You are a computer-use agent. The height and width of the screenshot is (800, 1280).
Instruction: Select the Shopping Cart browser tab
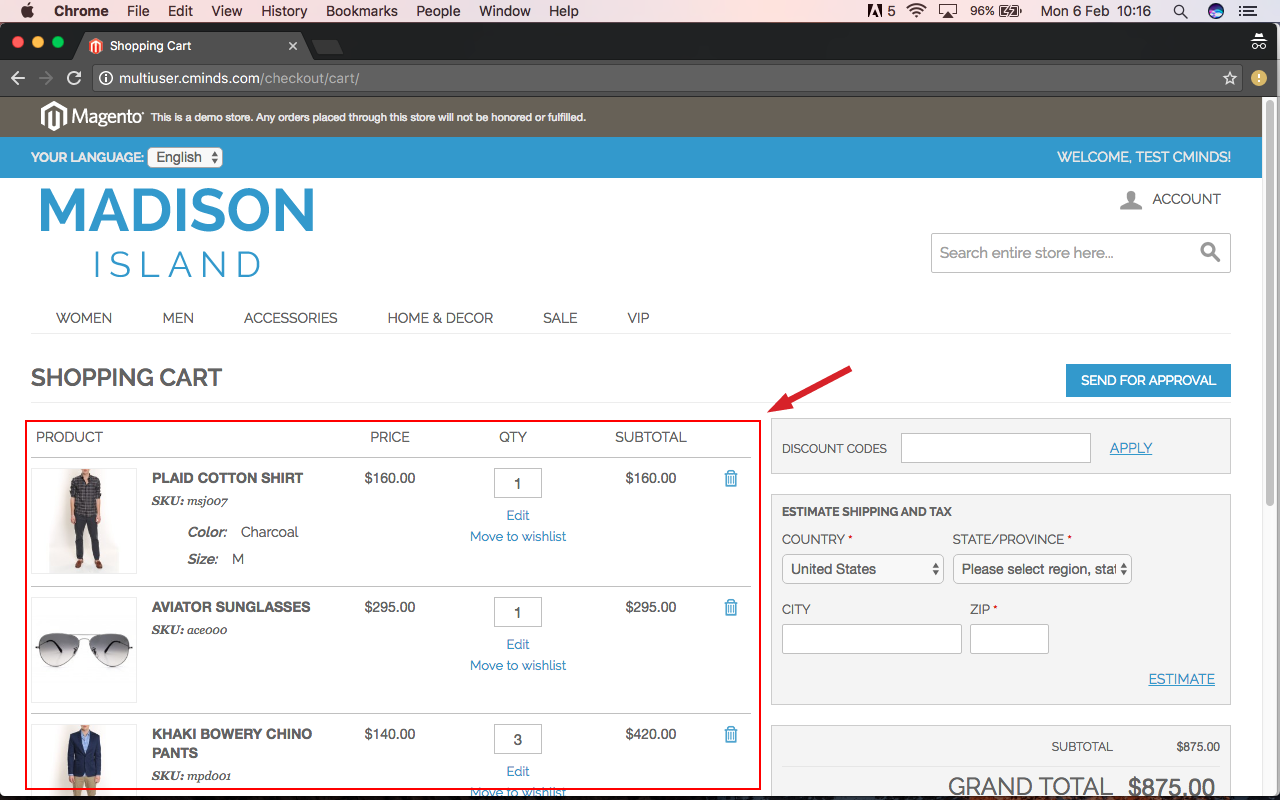194,46
